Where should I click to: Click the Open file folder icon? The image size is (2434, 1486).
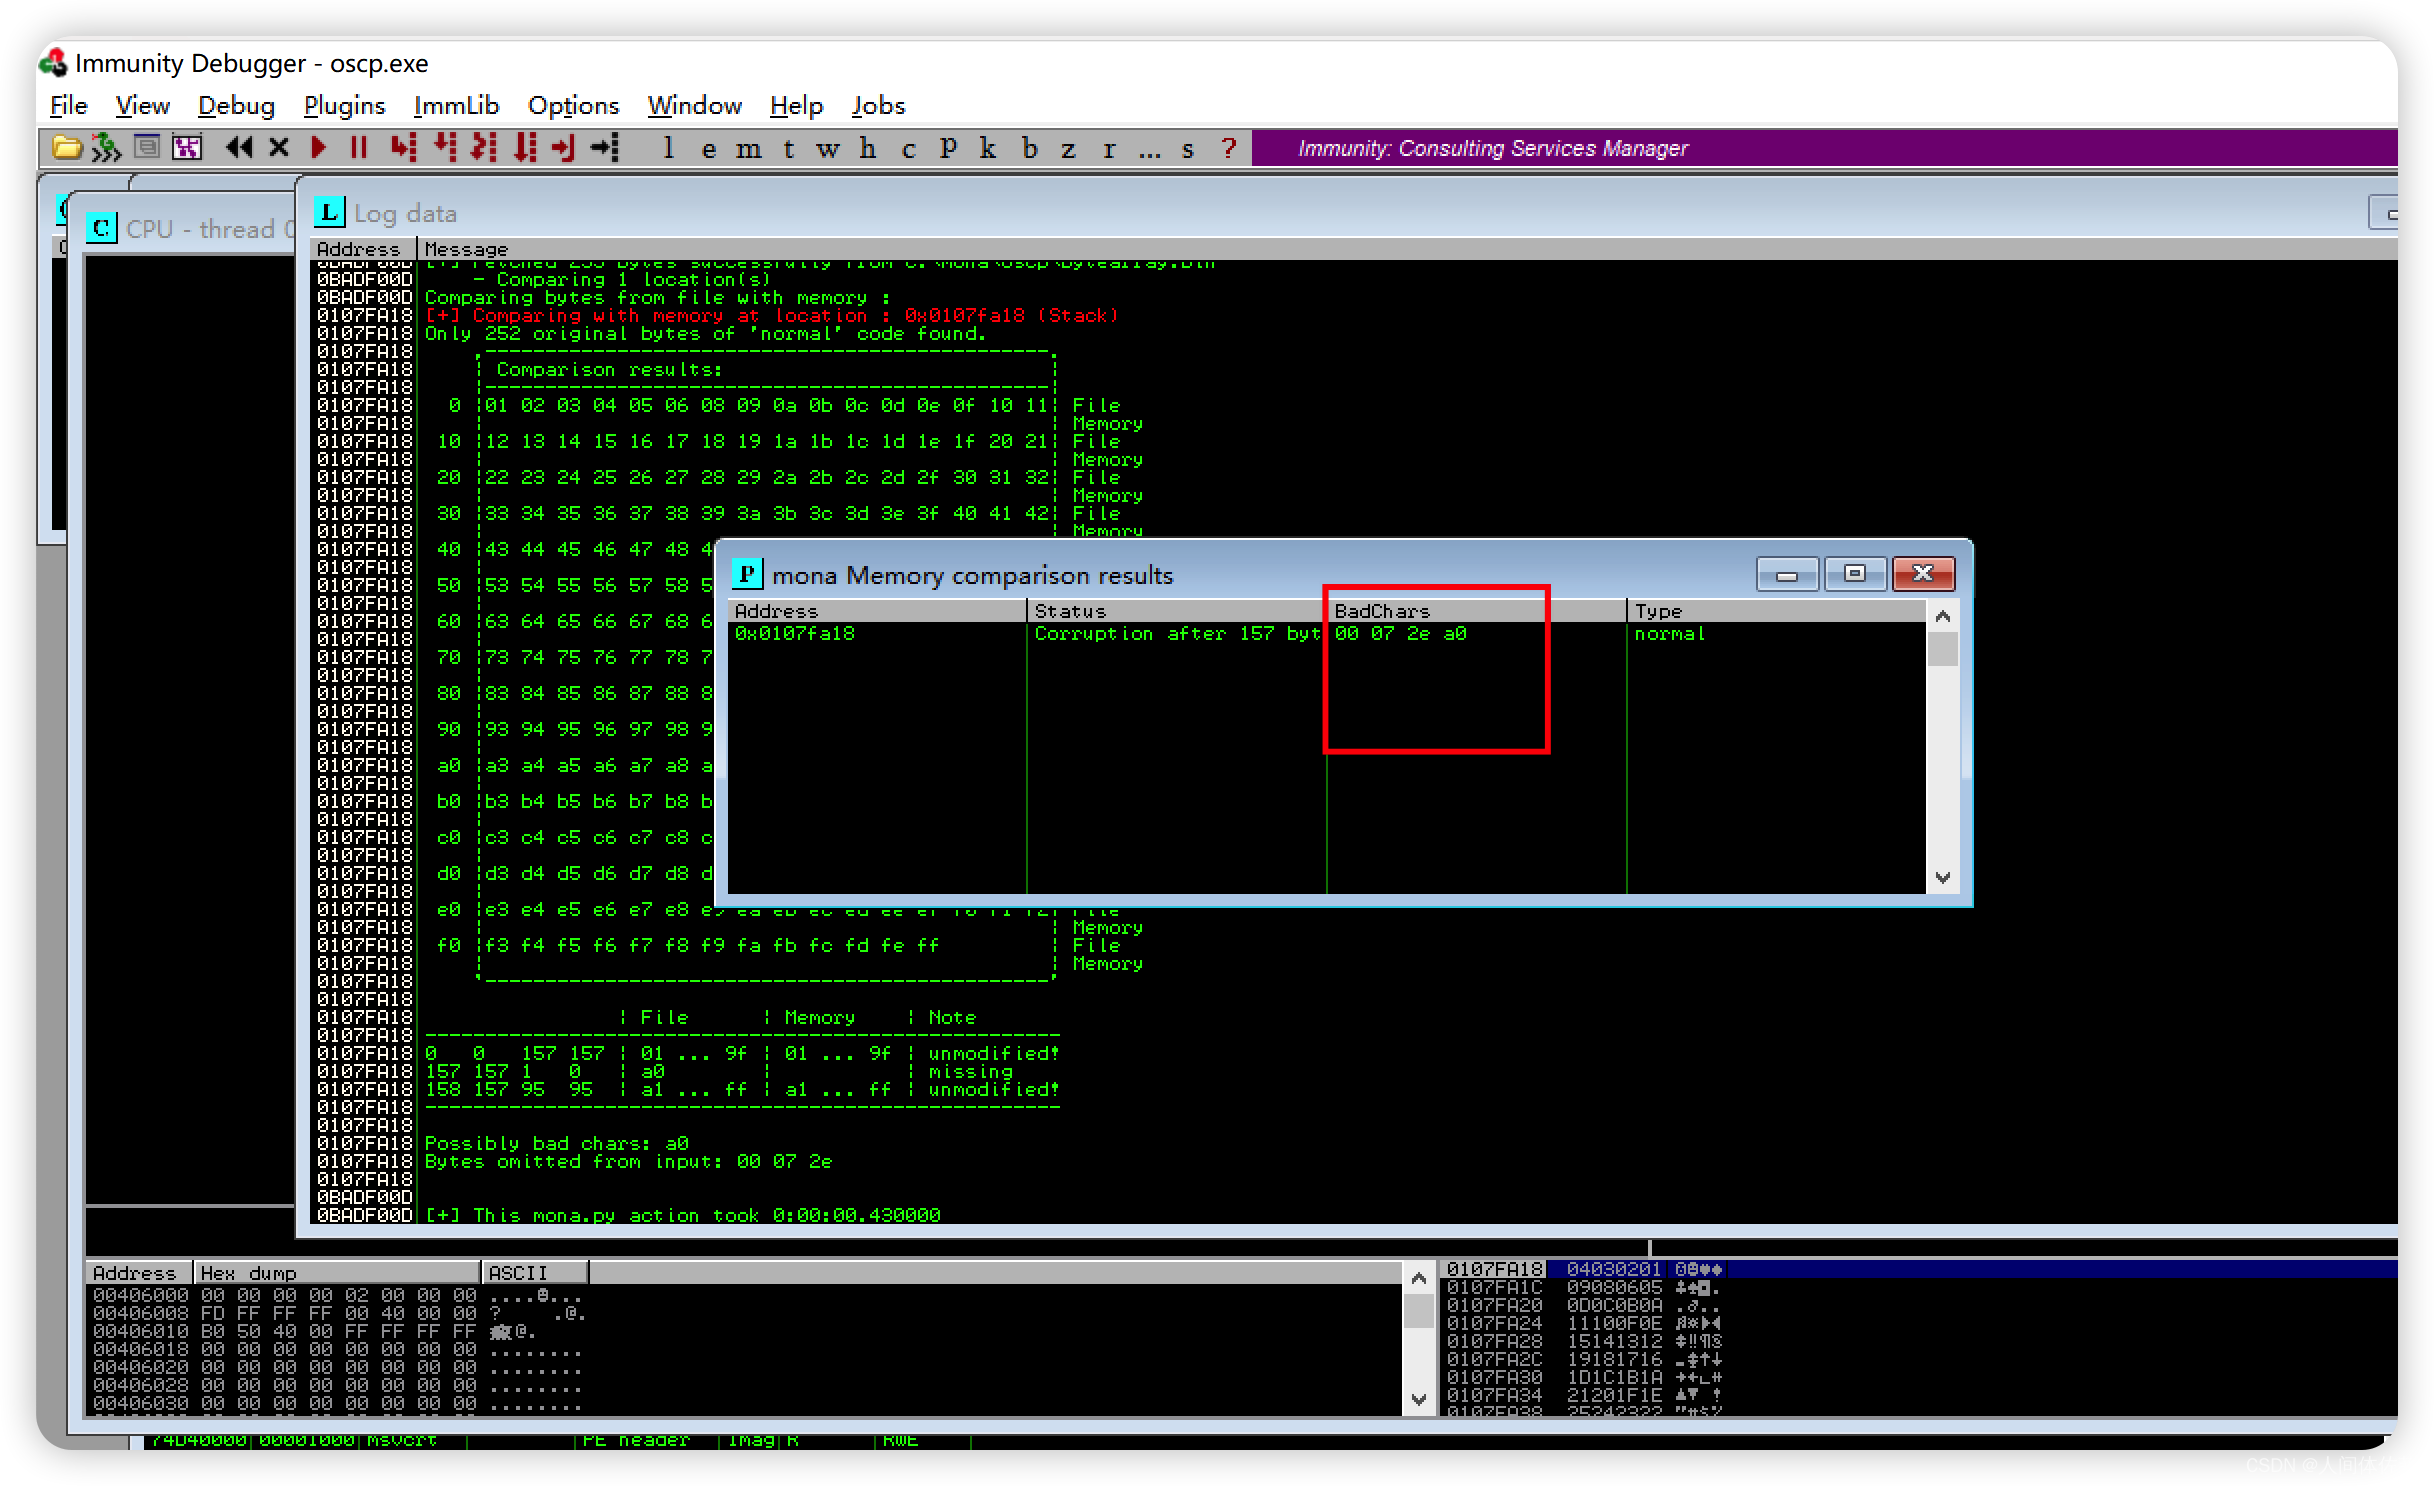tap(66, 148)
